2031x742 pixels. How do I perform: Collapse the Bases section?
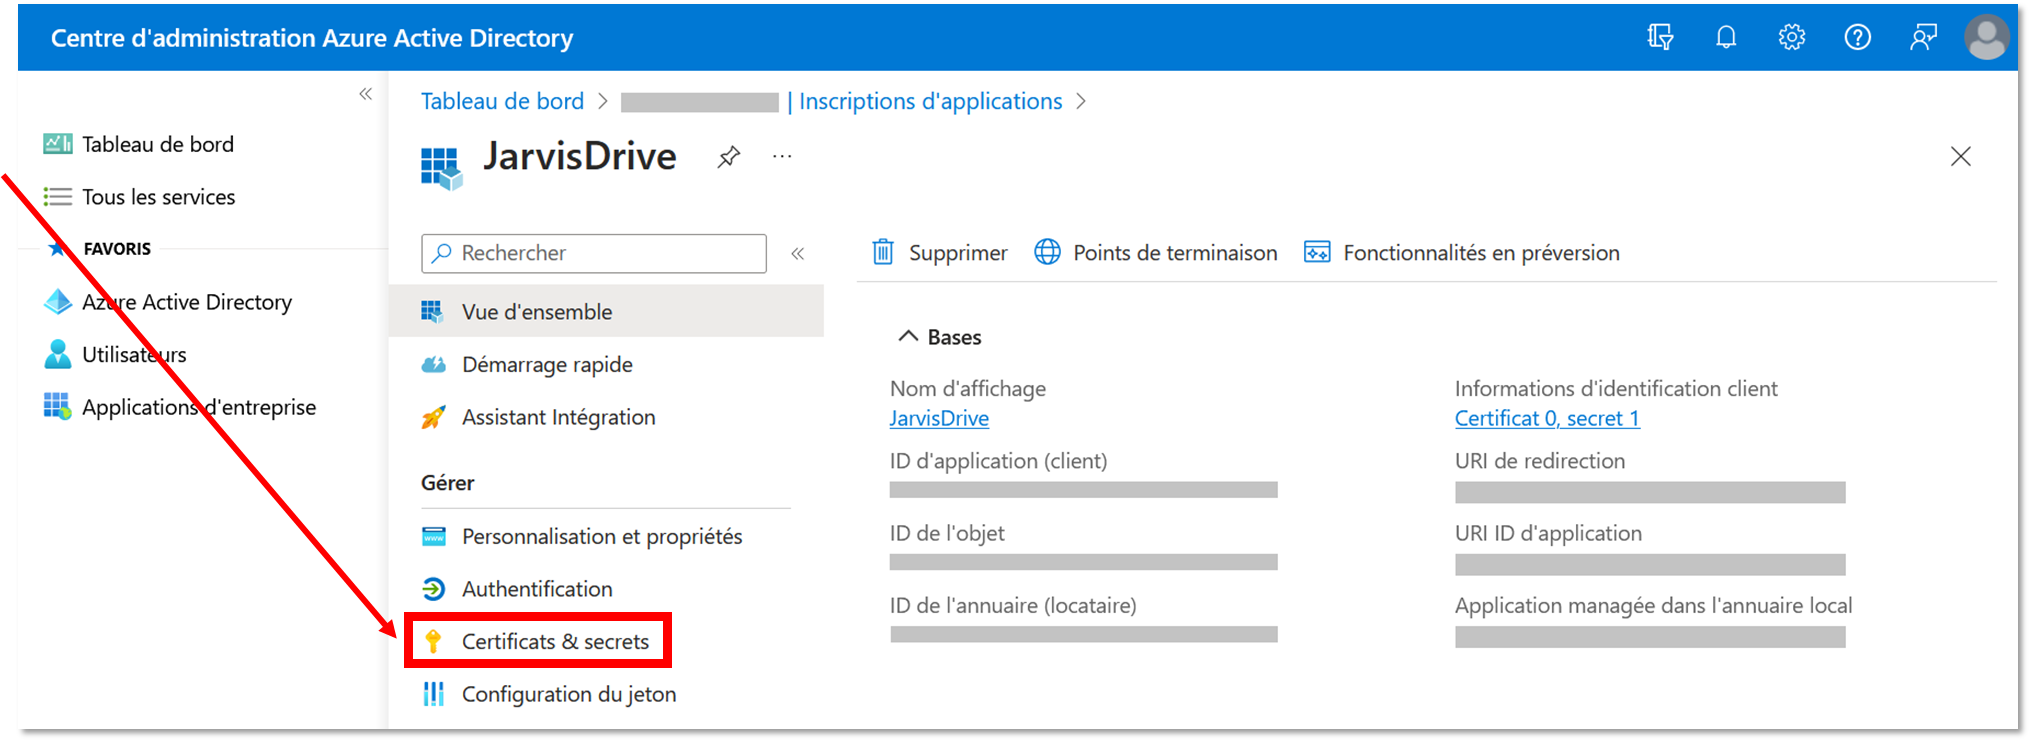[908, 336]
